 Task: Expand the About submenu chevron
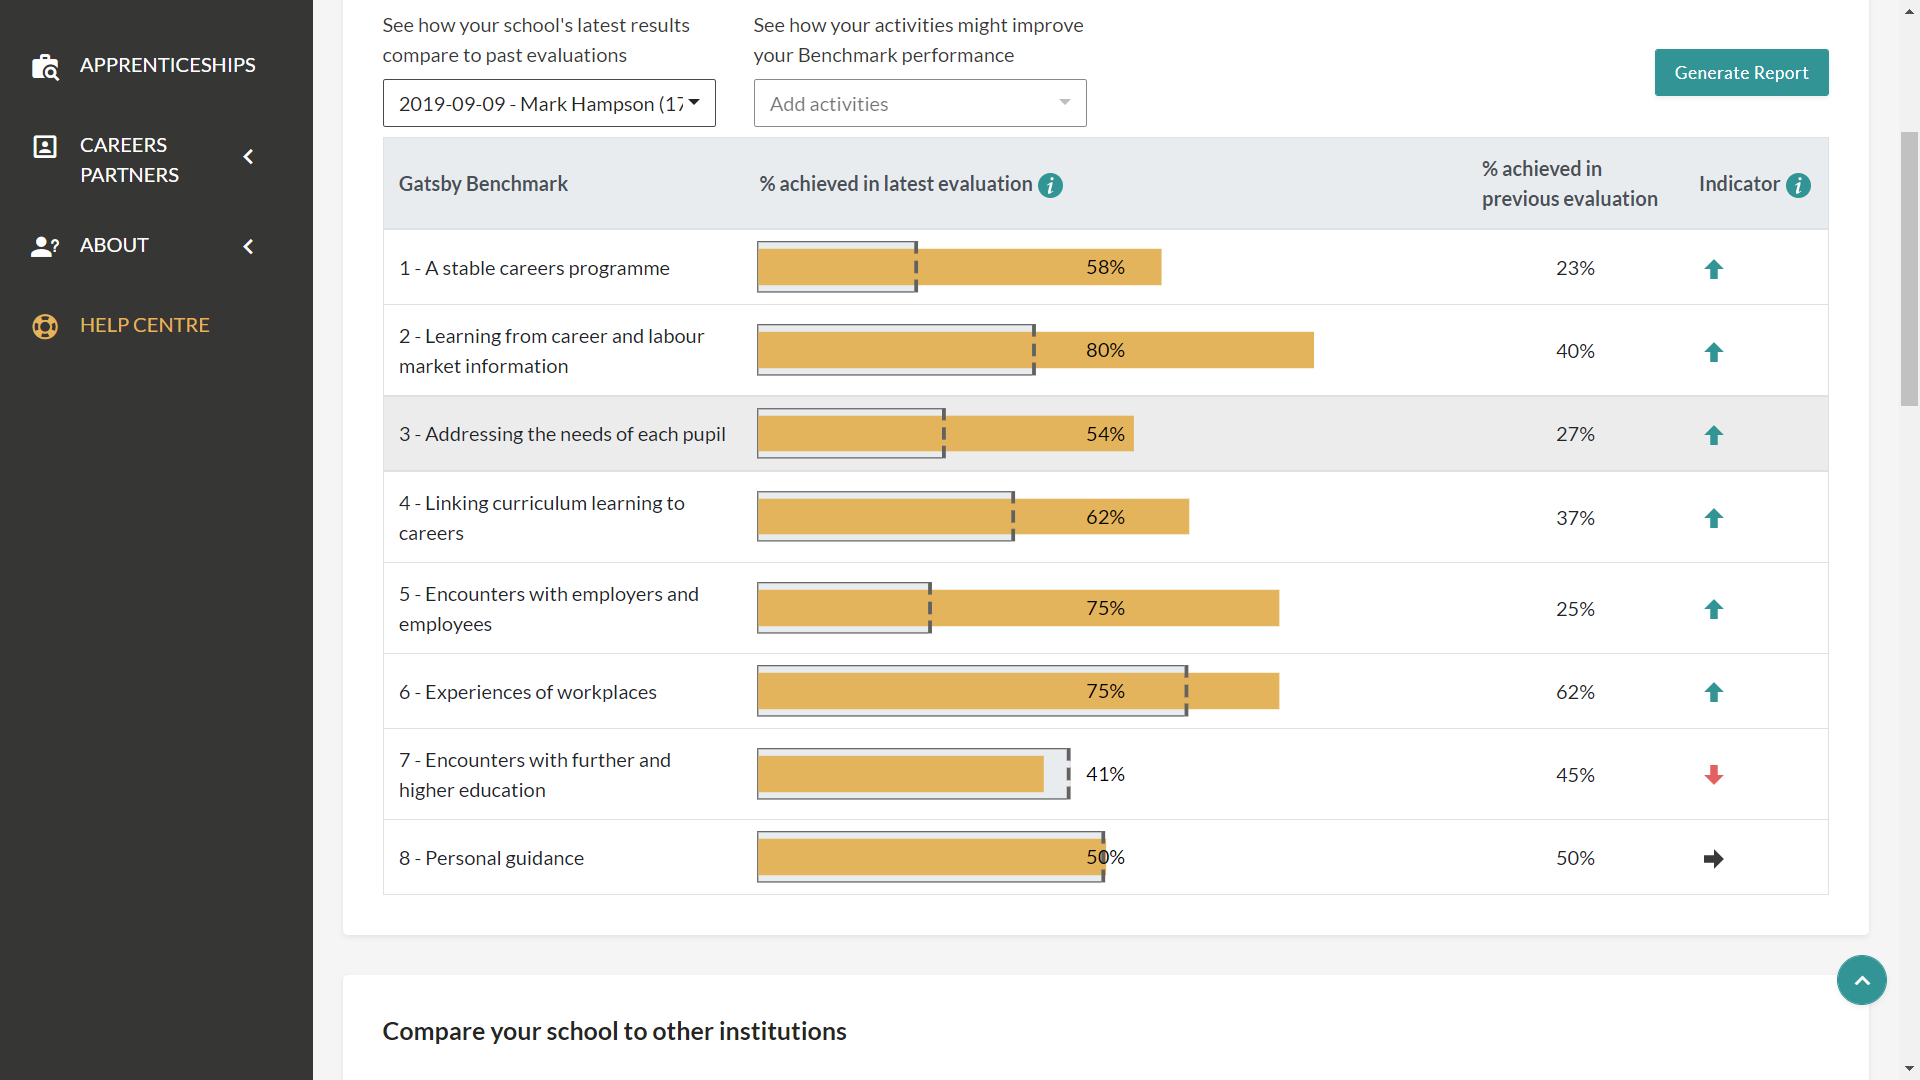pos(248,246)
